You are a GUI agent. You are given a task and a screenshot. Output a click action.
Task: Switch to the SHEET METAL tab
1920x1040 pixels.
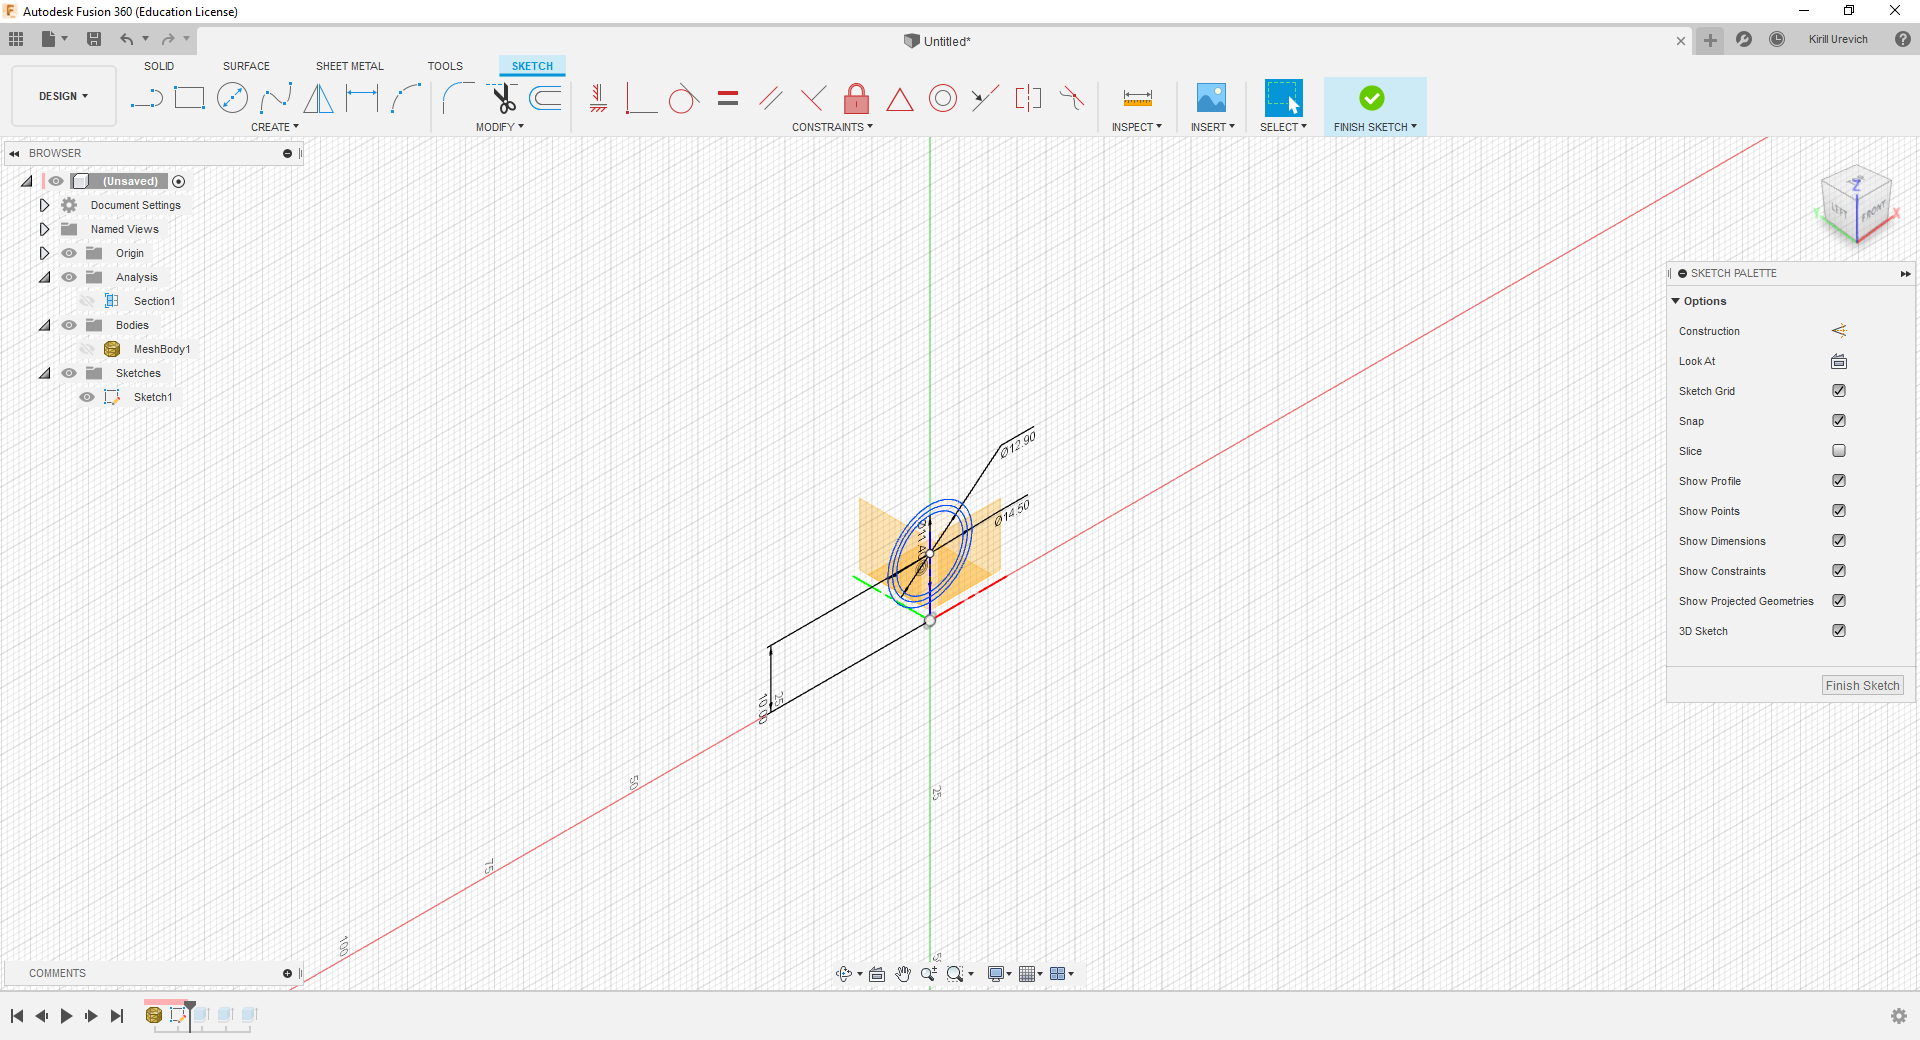click(349, 66)
